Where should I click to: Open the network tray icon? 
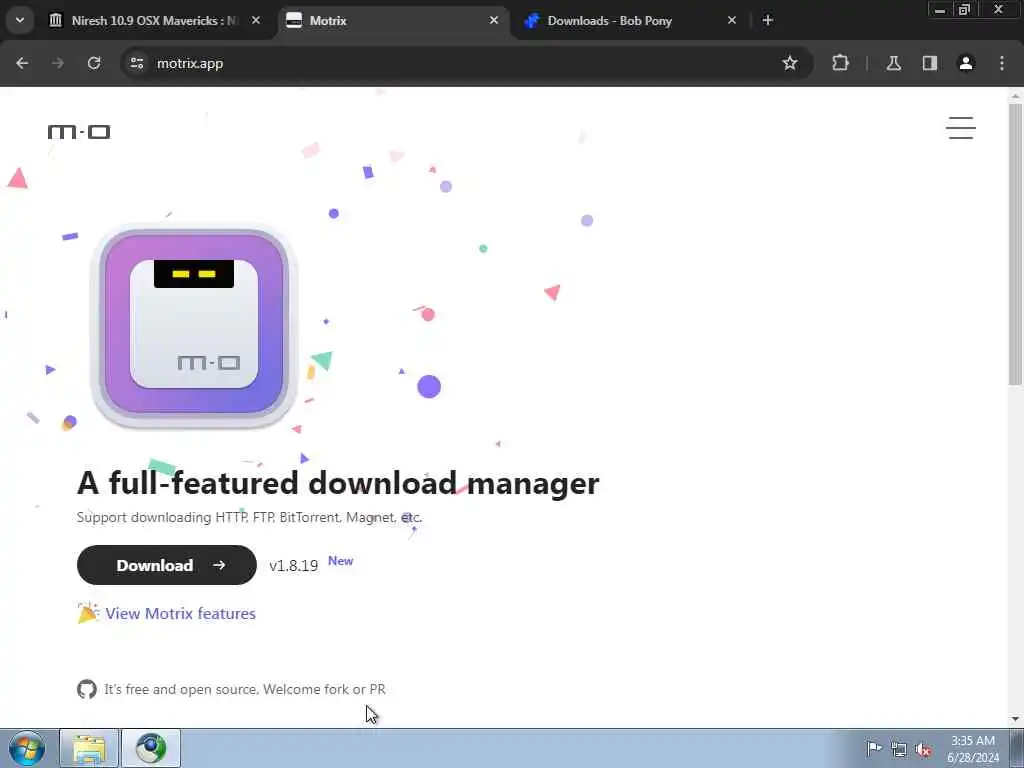pos(899,749)
